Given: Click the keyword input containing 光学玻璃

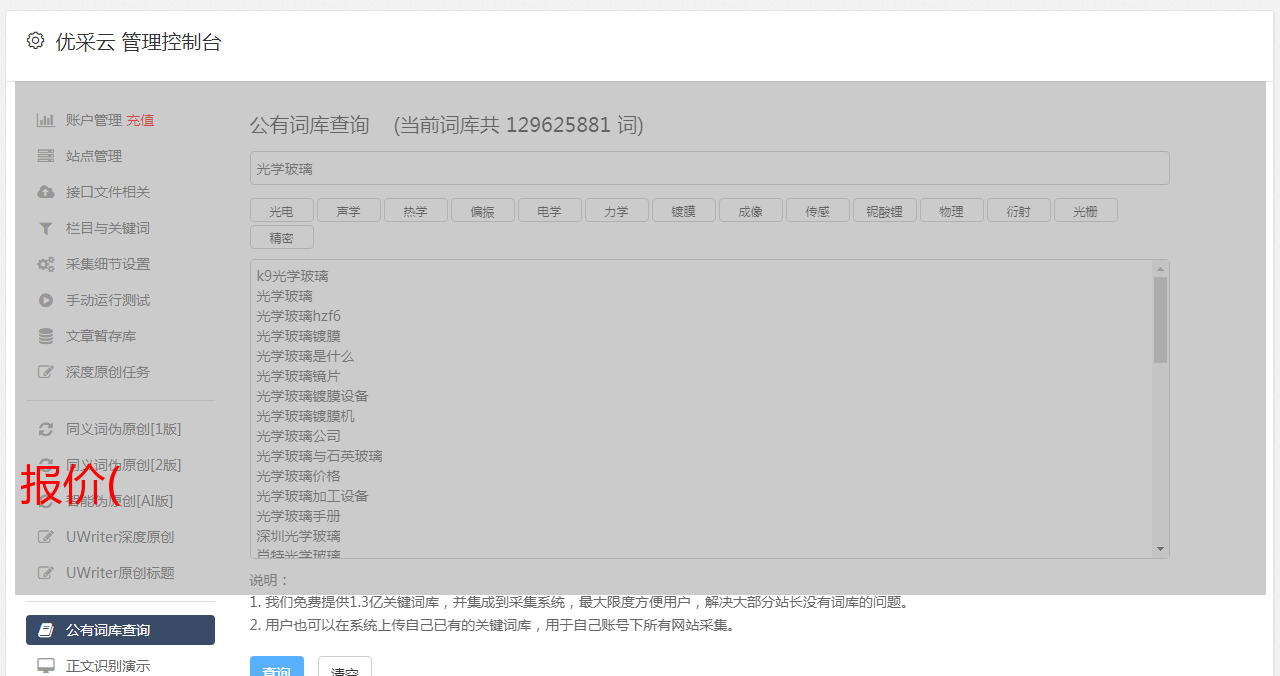Looking at the screenshot, I should (709, 168).
